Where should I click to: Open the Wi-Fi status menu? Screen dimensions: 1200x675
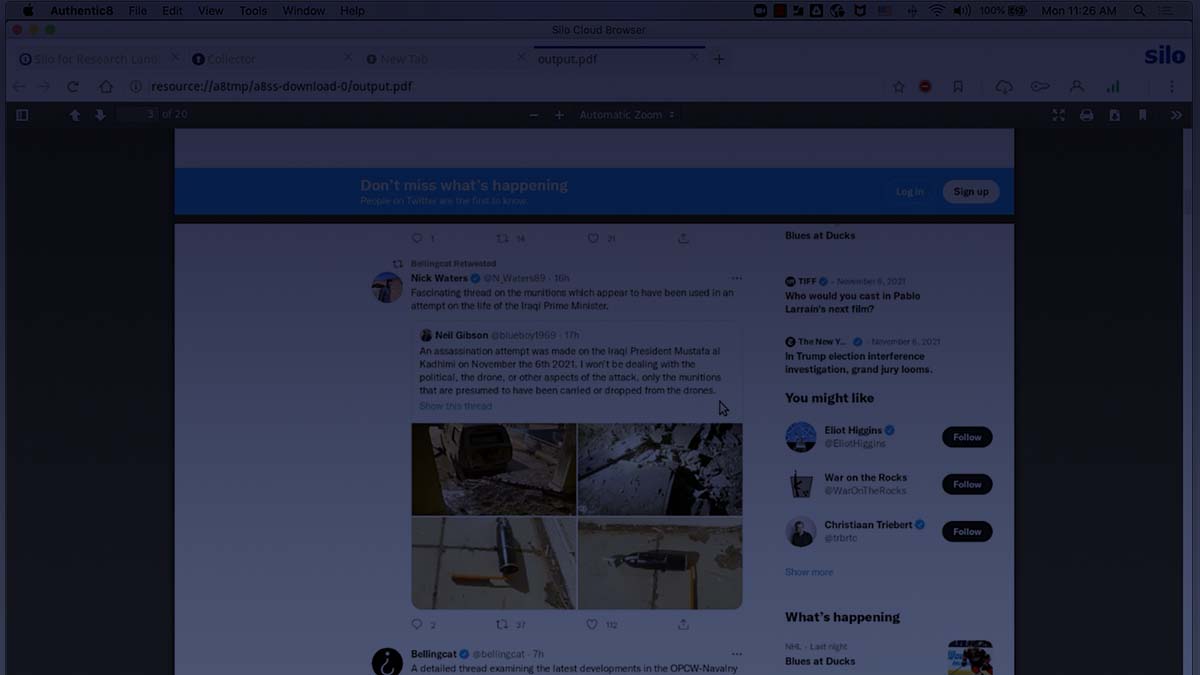(936, 11)
